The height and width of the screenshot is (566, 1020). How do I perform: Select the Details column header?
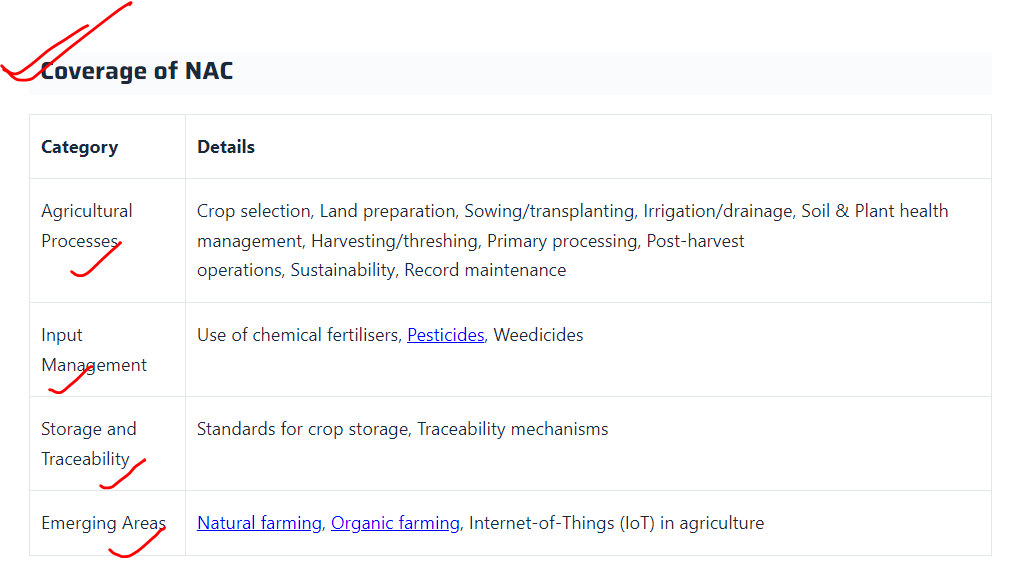pyautogui.click(x=226, y=147)
